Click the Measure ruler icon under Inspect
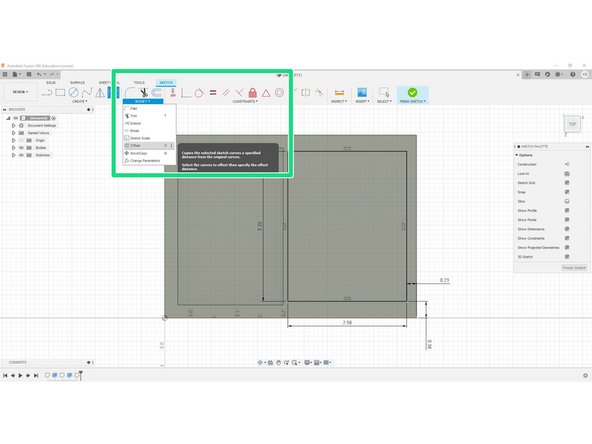 click(x=339, y=92)
